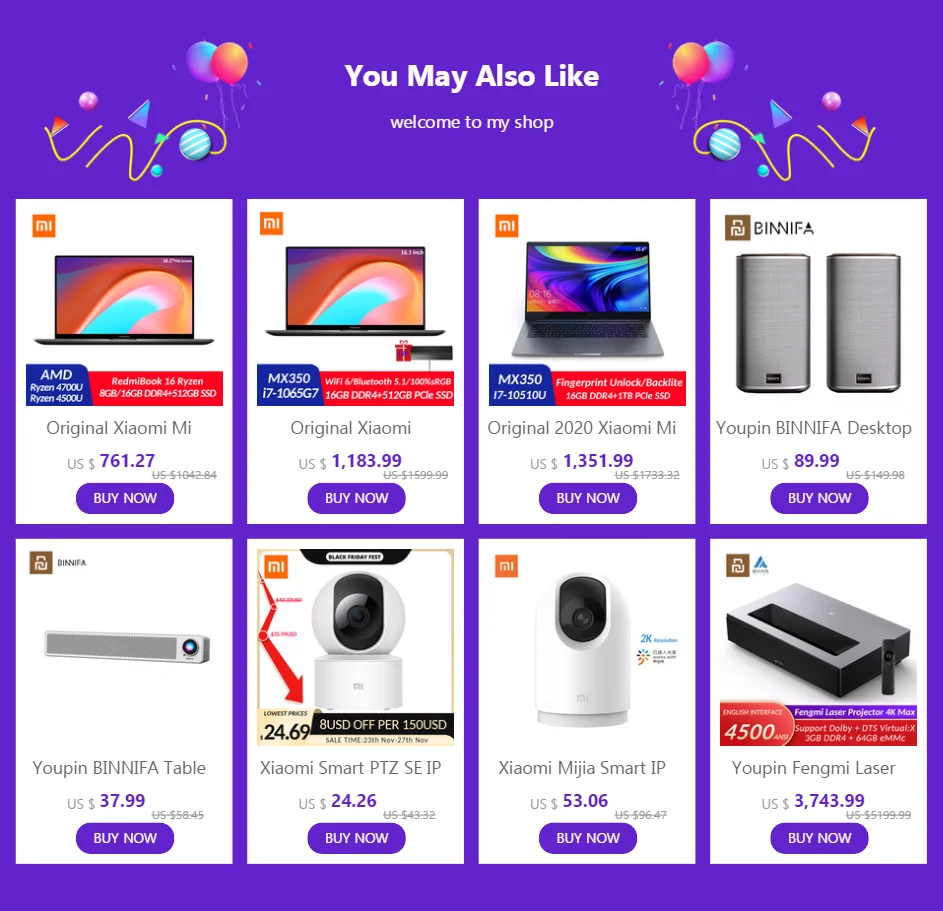Click BUY NOW under the 1,183.99 laptop
Viewport: 943px width, 911px height.
click(357, 498)
